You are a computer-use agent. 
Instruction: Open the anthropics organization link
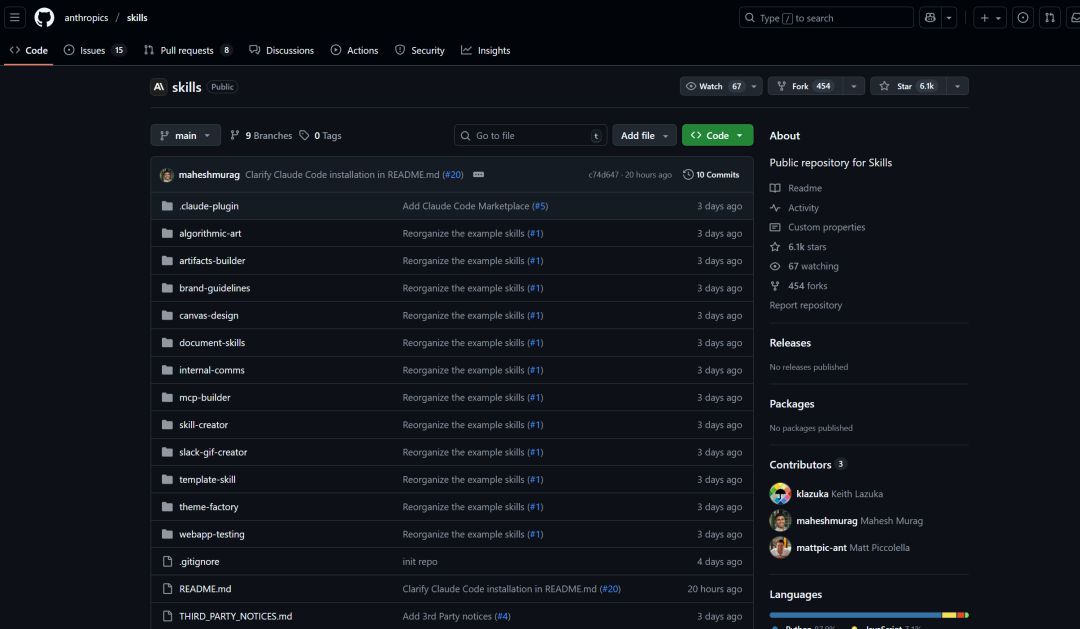coord(86,18)
